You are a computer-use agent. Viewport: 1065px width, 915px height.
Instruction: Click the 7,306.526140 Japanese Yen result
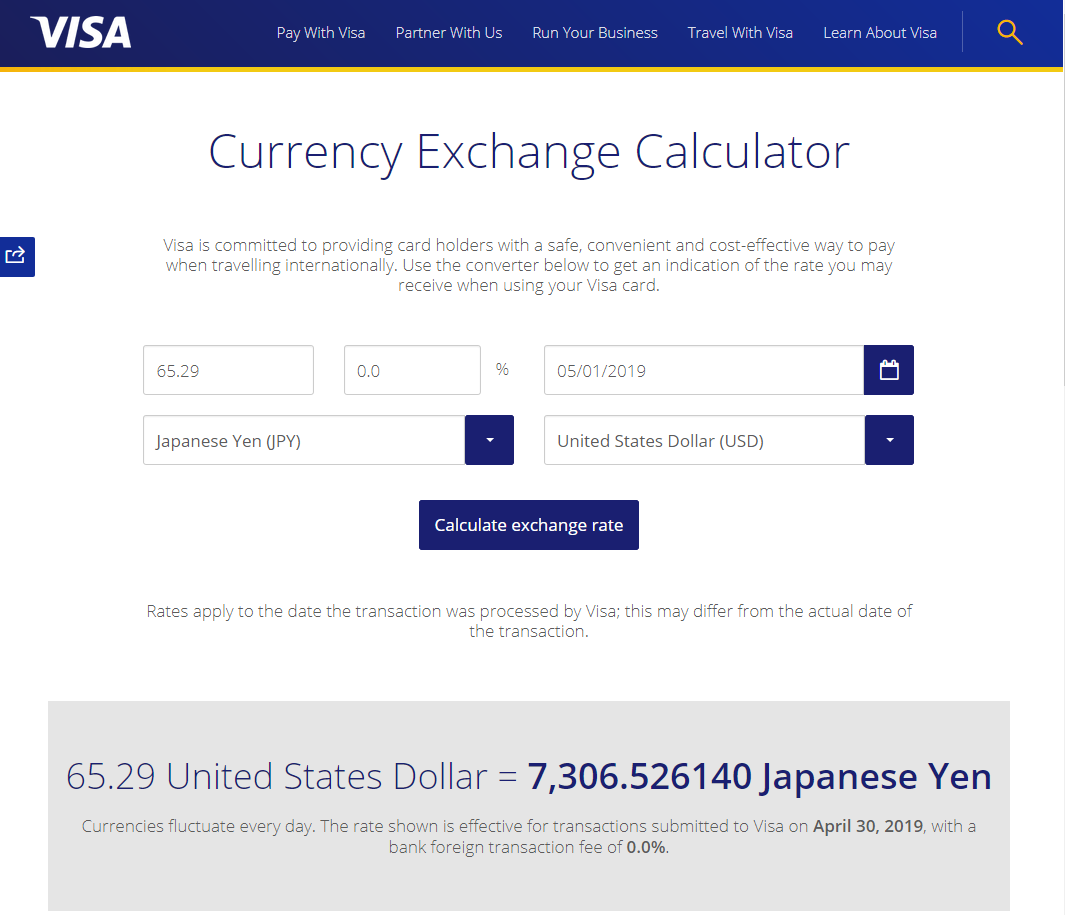coord(759,776)
